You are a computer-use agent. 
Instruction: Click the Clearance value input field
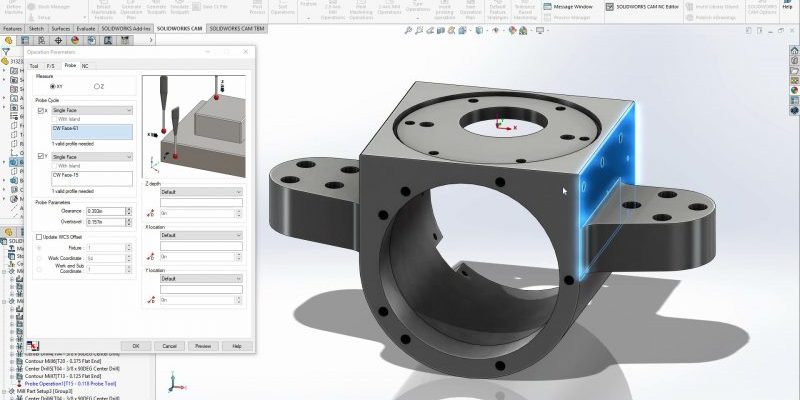tap(108, 211)
